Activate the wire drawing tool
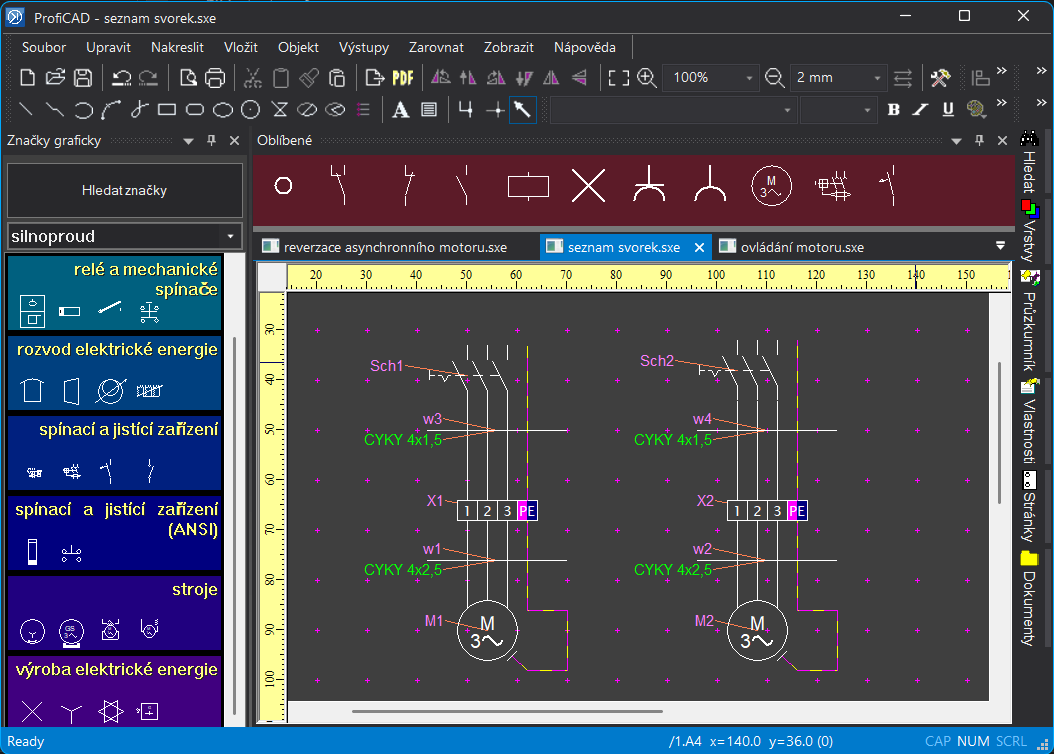This screenshot has width=1054, height=754. (x=465, y=110)
